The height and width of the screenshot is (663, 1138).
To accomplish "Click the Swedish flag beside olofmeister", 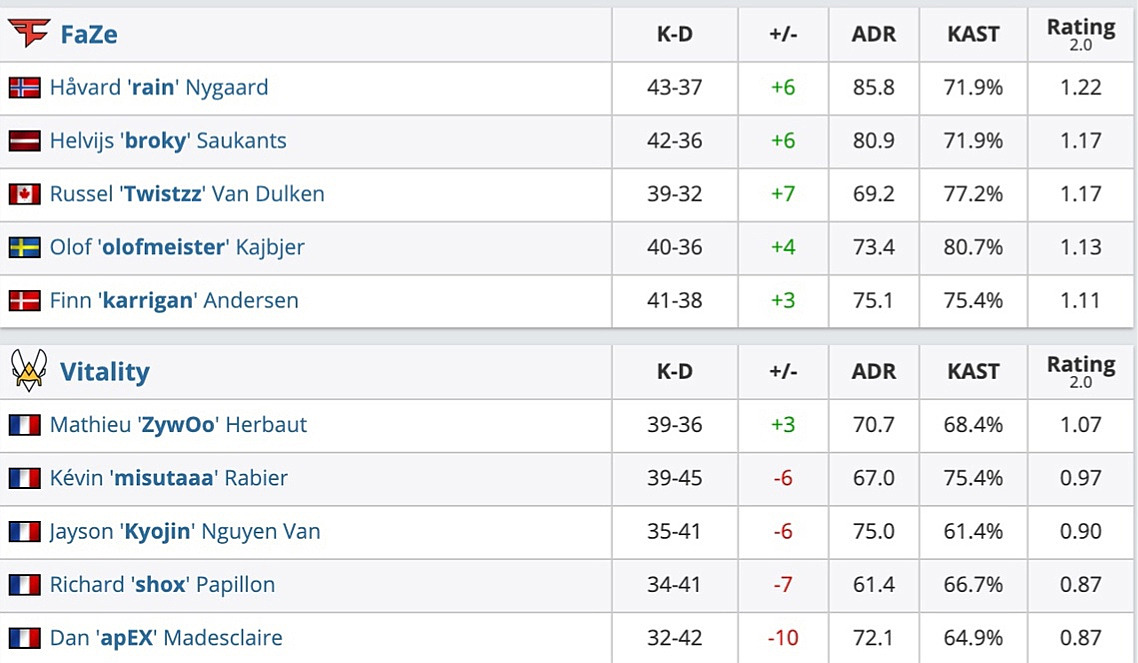I will pos(24,247).
